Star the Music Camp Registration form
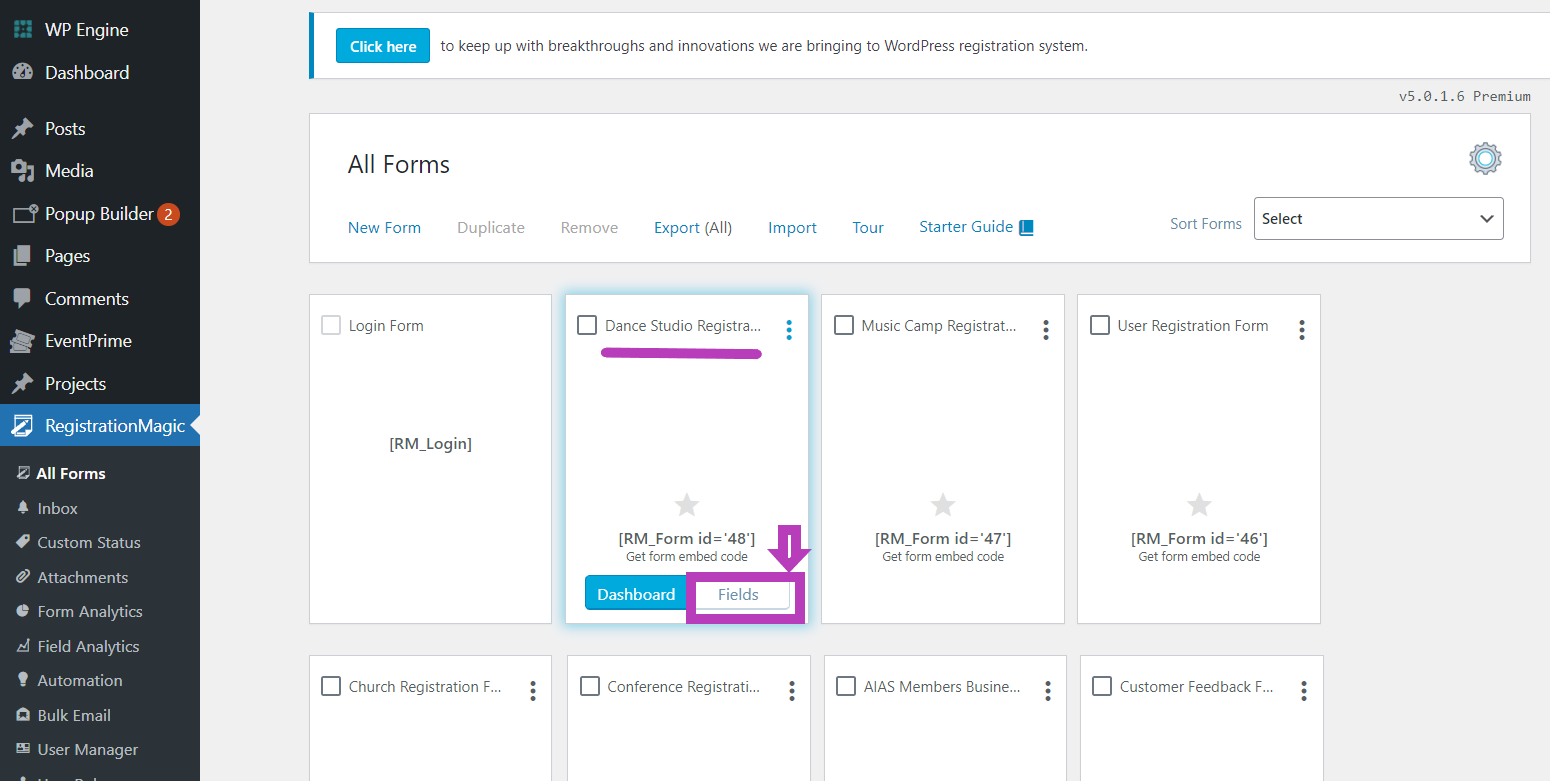Screen dimensions: 1550x781 [x=942, y=505]
